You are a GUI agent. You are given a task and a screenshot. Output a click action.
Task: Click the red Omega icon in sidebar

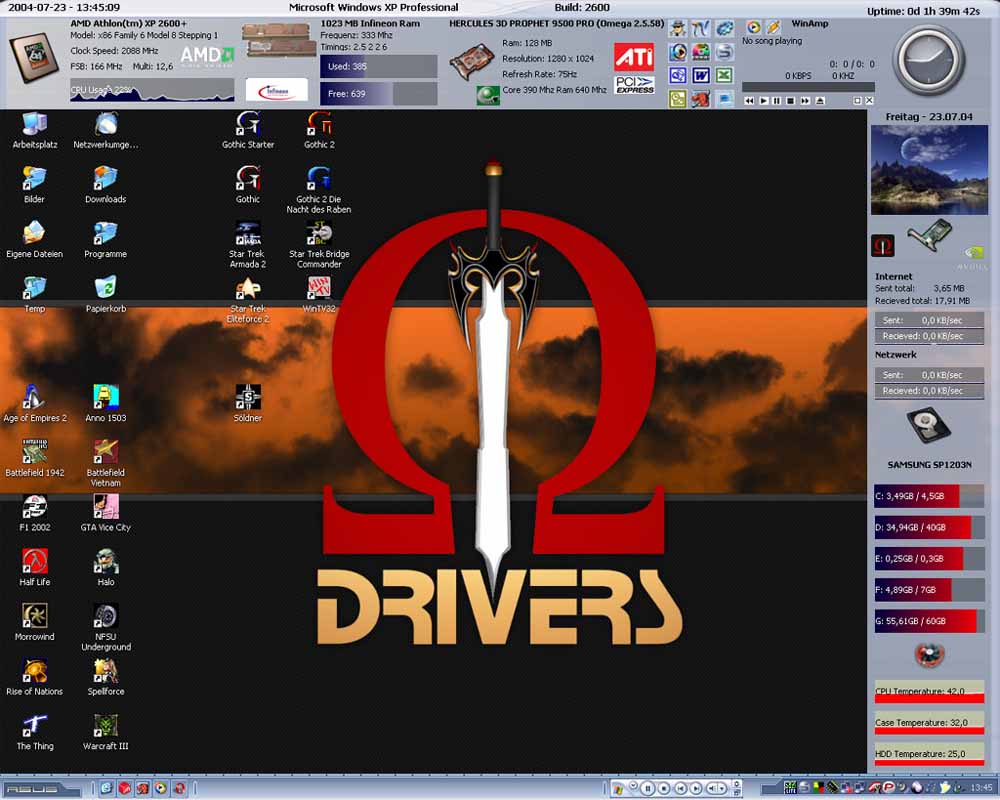(883, 246)
